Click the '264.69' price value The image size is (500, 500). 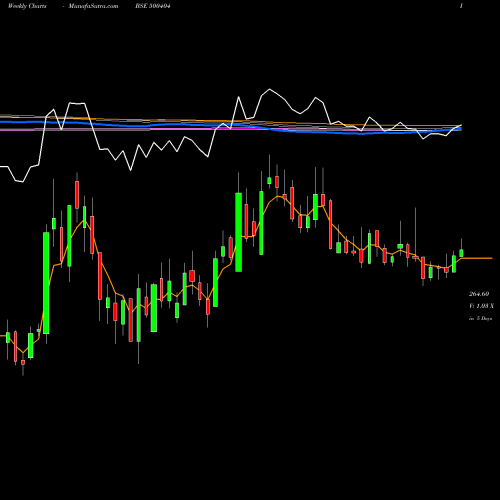(x=479, y=294)
